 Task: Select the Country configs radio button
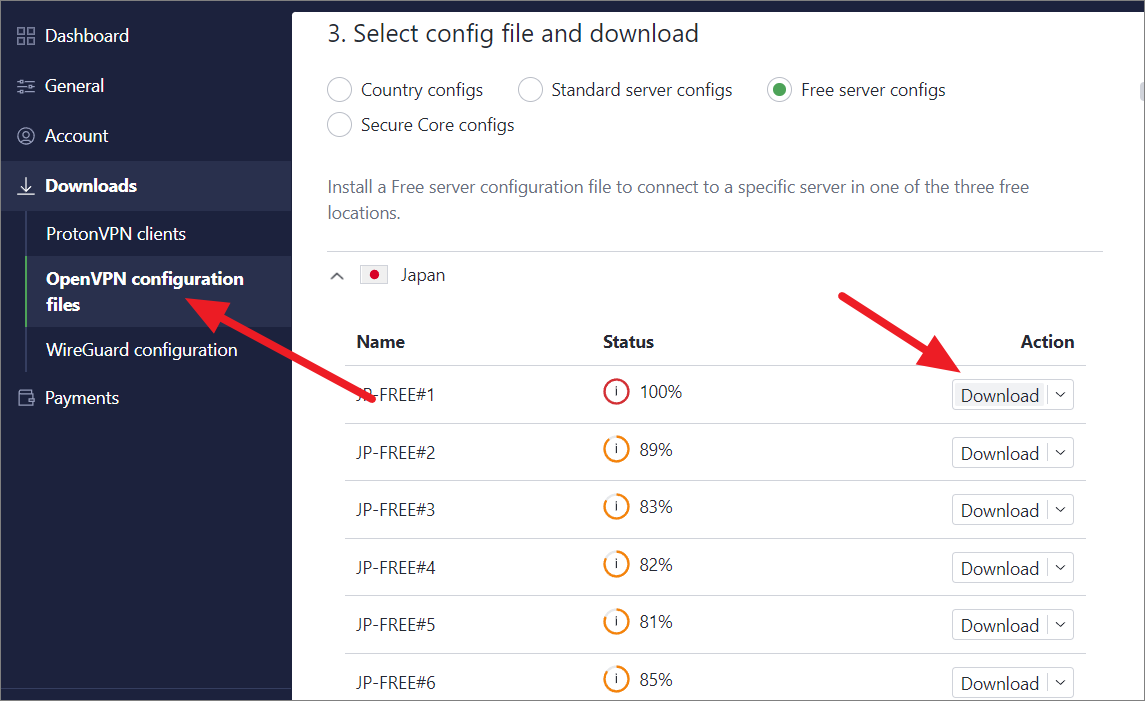tap(340, 90)
